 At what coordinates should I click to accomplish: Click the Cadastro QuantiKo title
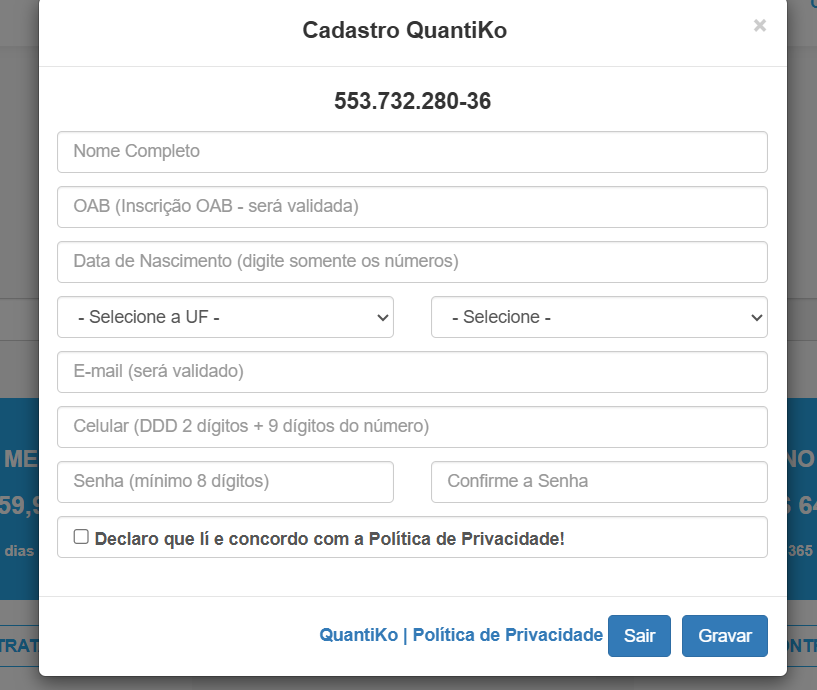click(405, 30)
